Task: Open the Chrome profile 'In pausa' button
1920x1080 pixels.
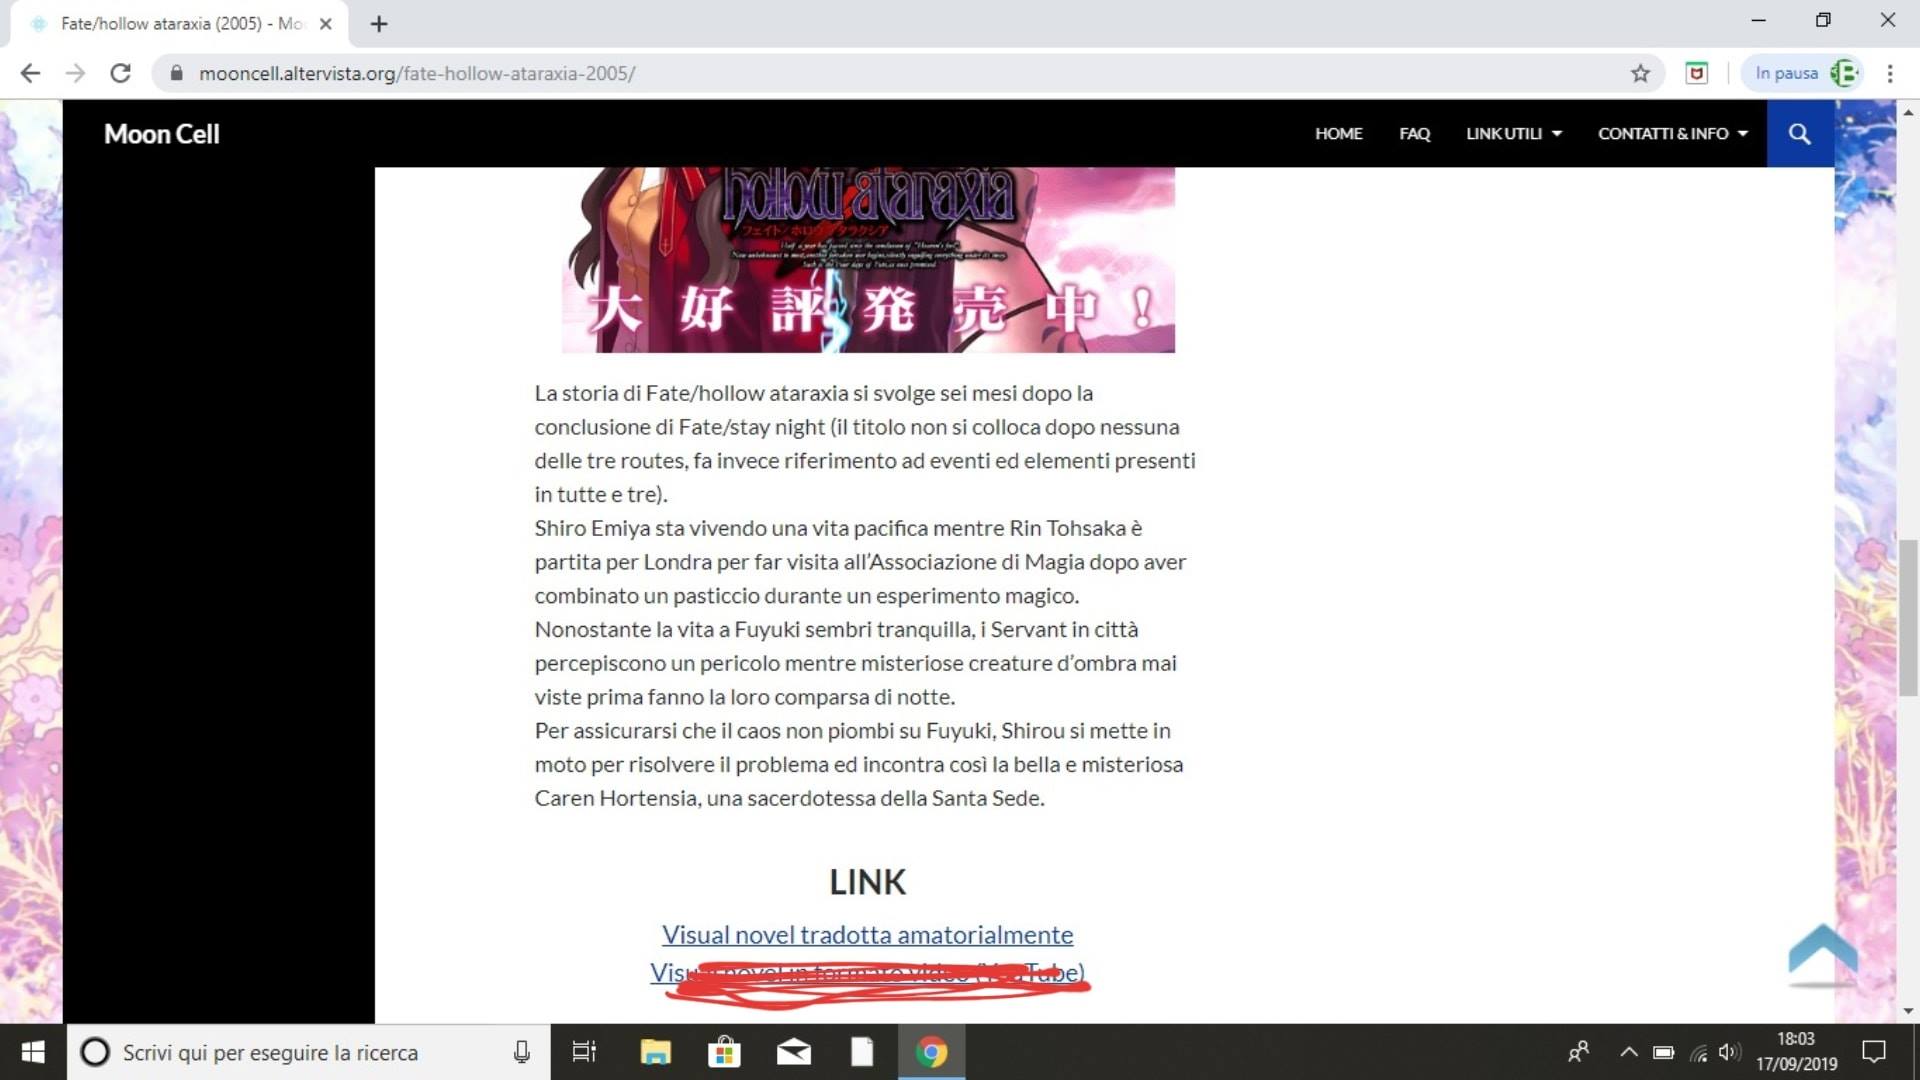Action: (1803, 73)
